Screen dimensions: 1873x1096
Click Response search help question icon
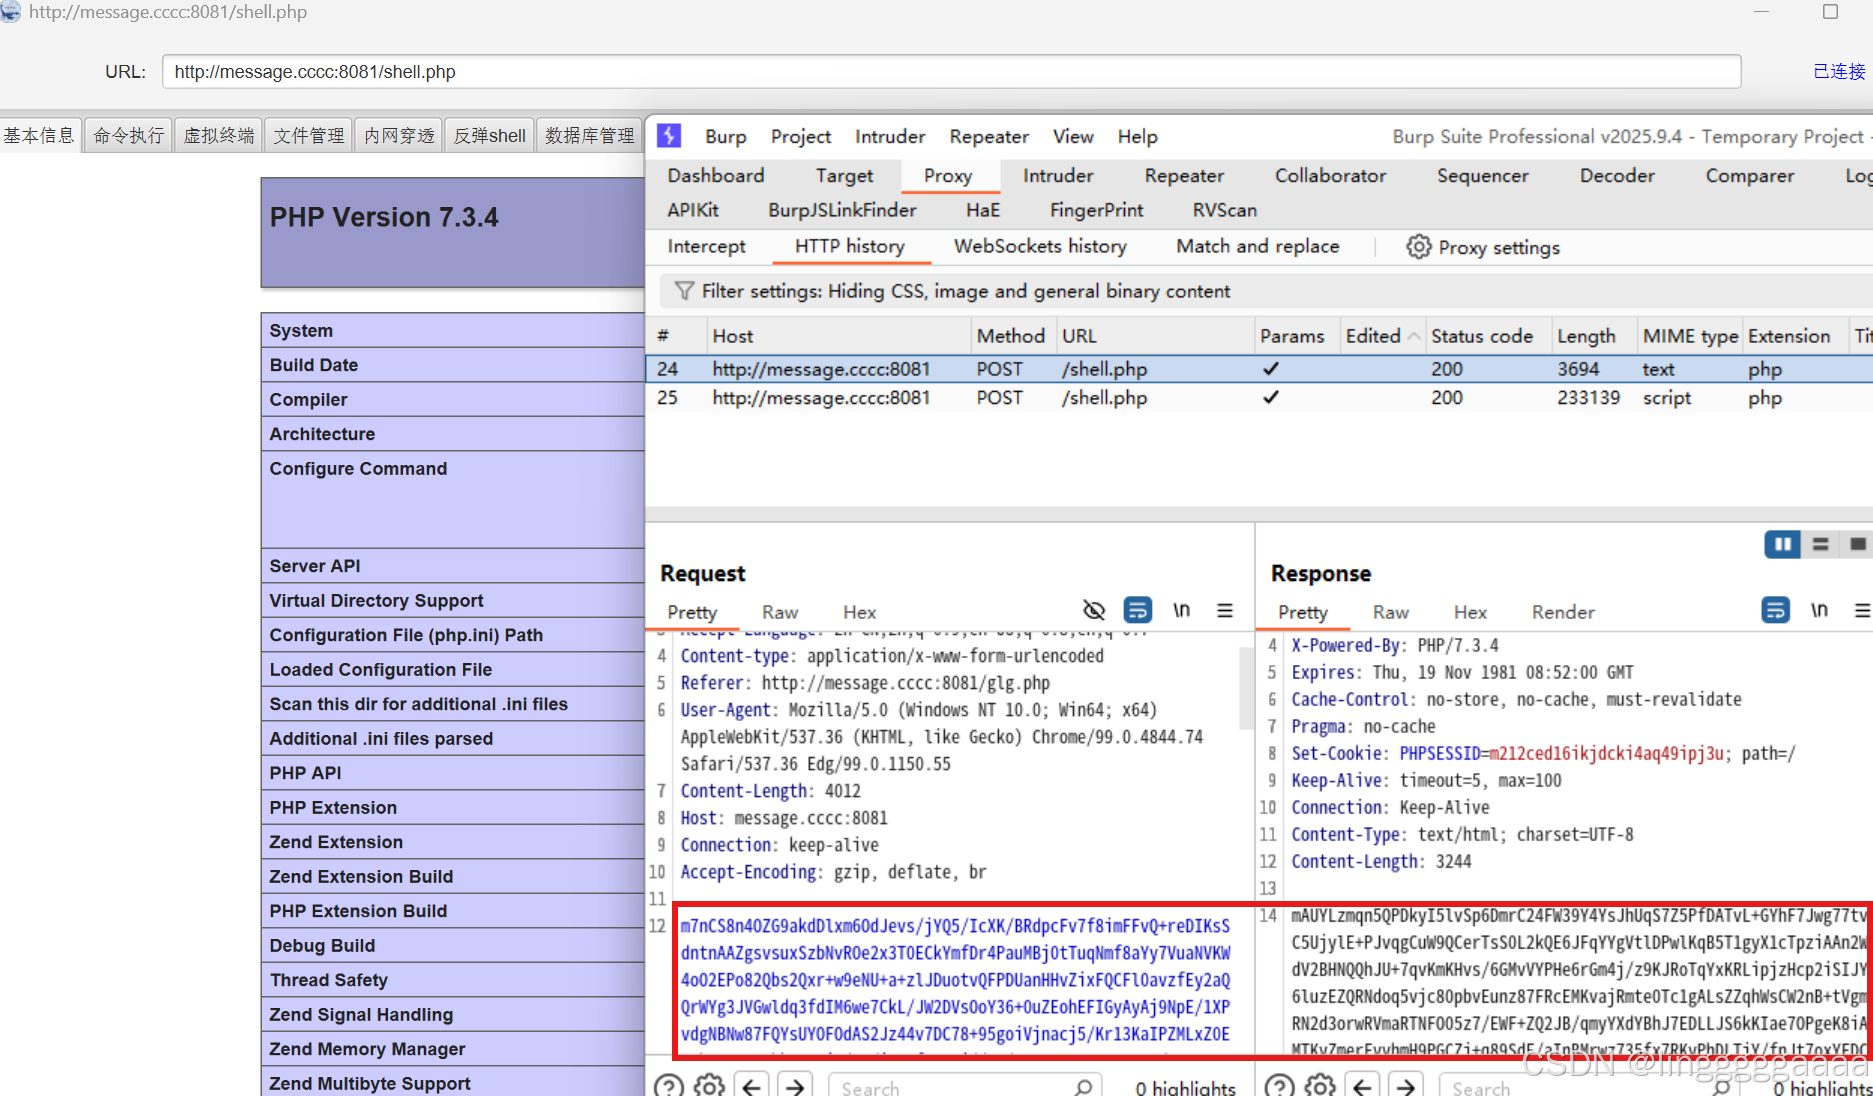tap(1279, 1086)
